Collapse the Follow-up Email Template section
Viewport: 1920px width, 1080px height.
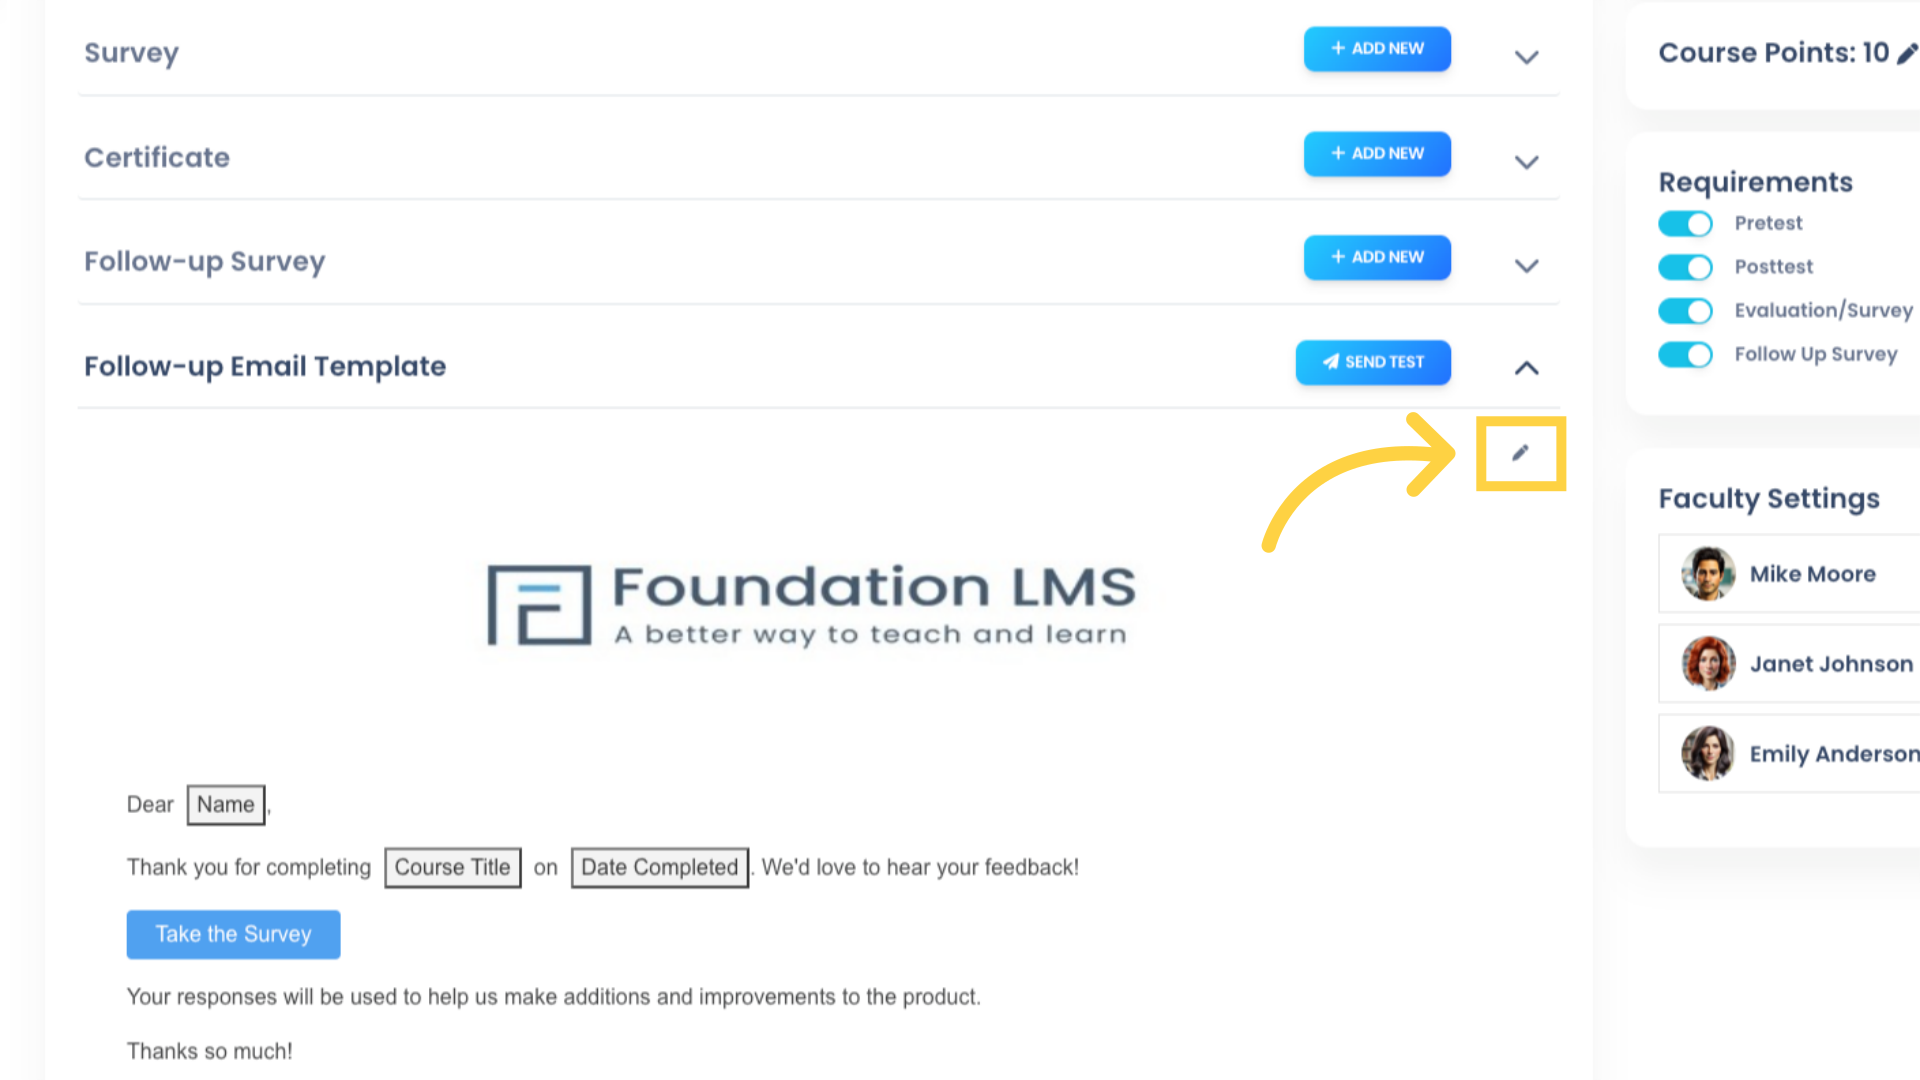(1526, 368)
